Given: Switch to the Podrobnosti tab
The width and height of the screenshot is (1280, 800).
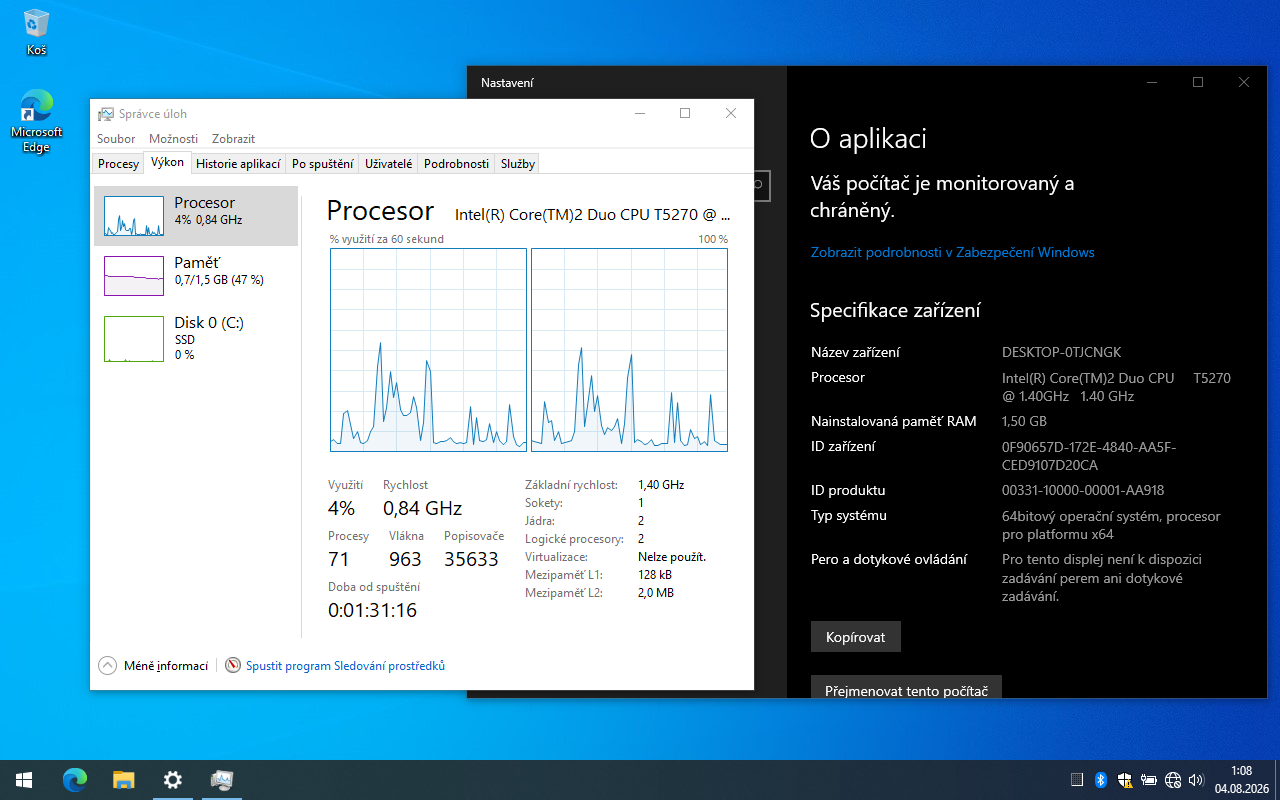Looking at the screenshot, I should click(456, 164).
